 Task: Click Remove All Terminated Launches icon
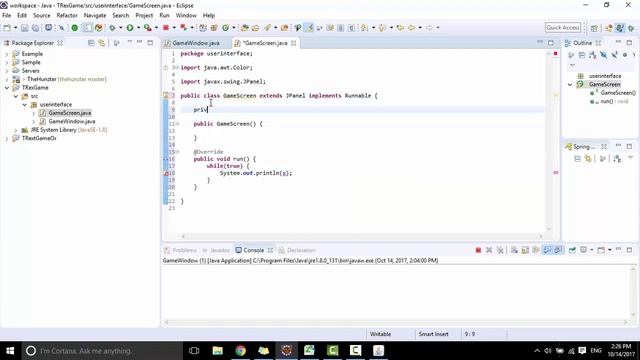[500, 250]
